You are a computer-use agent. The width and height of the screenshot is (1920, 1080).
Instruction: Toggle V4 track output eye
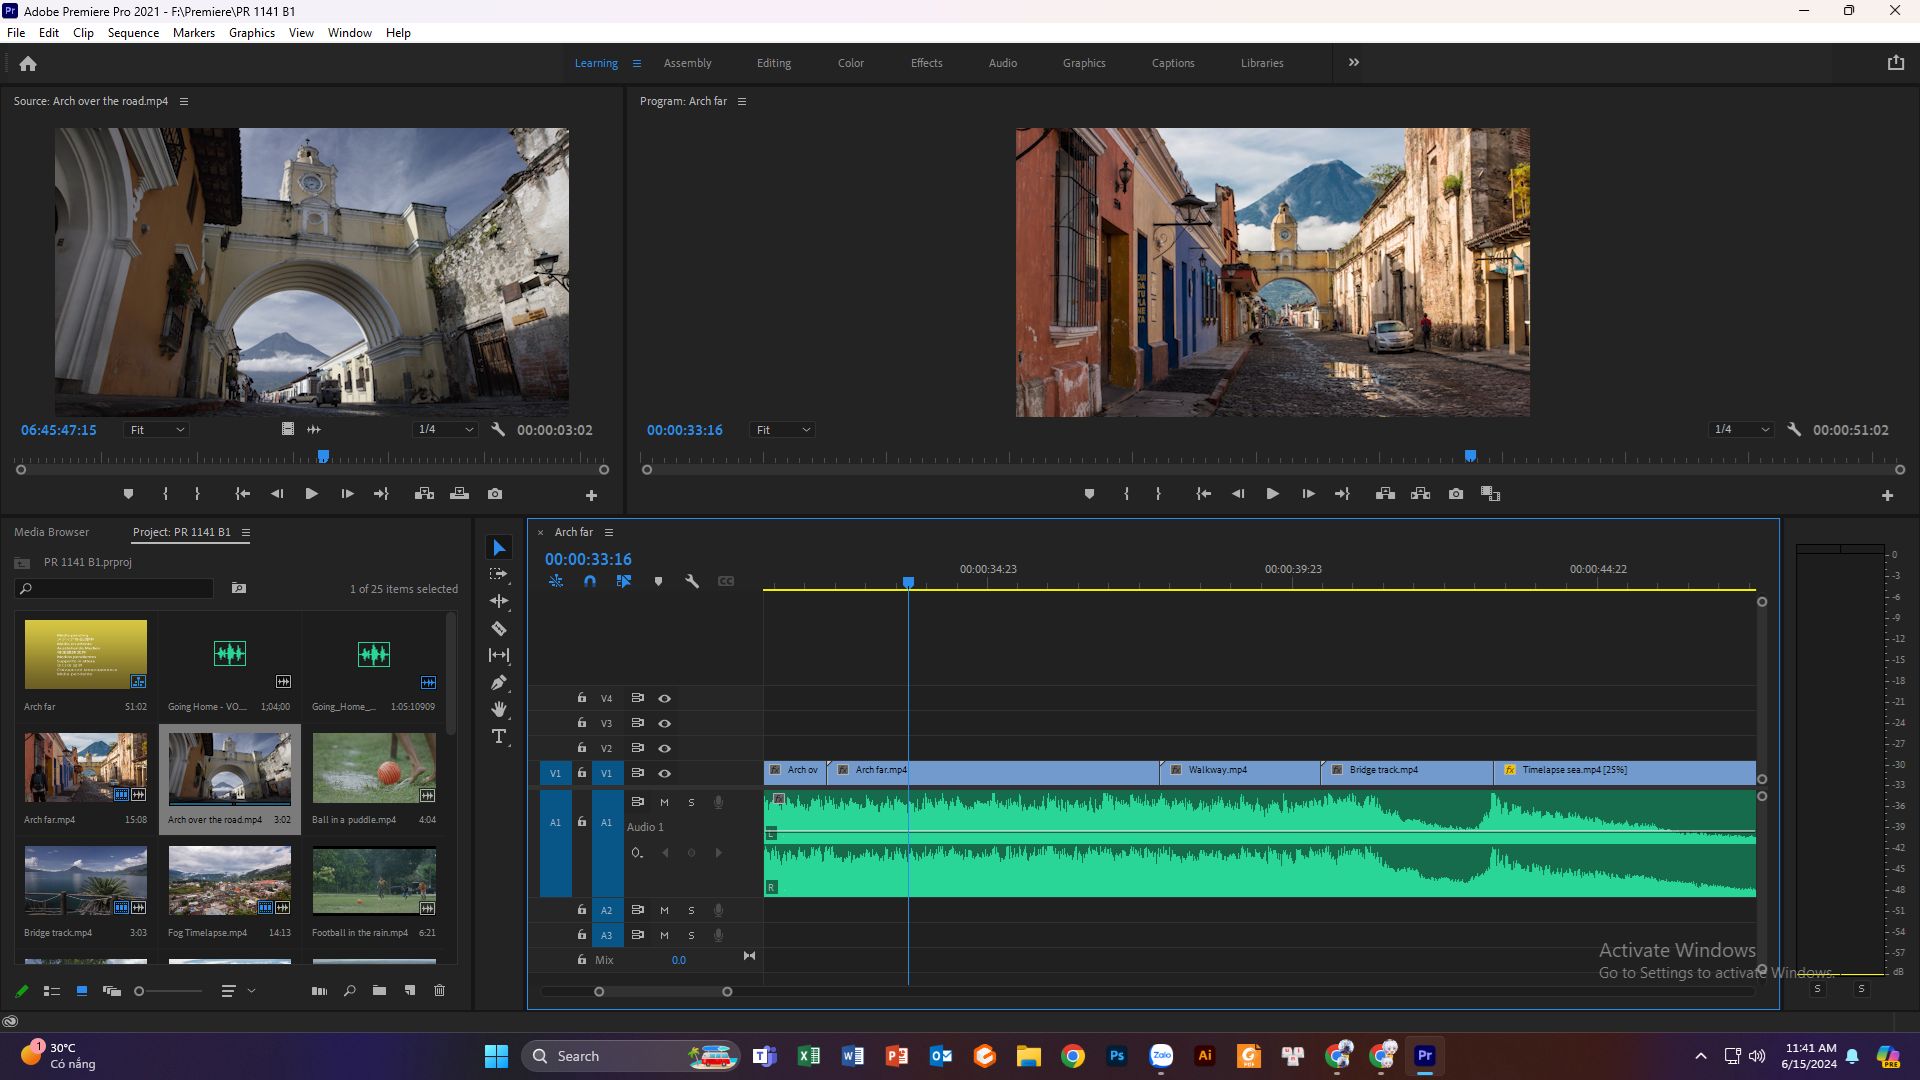click(x=664, y=698)
